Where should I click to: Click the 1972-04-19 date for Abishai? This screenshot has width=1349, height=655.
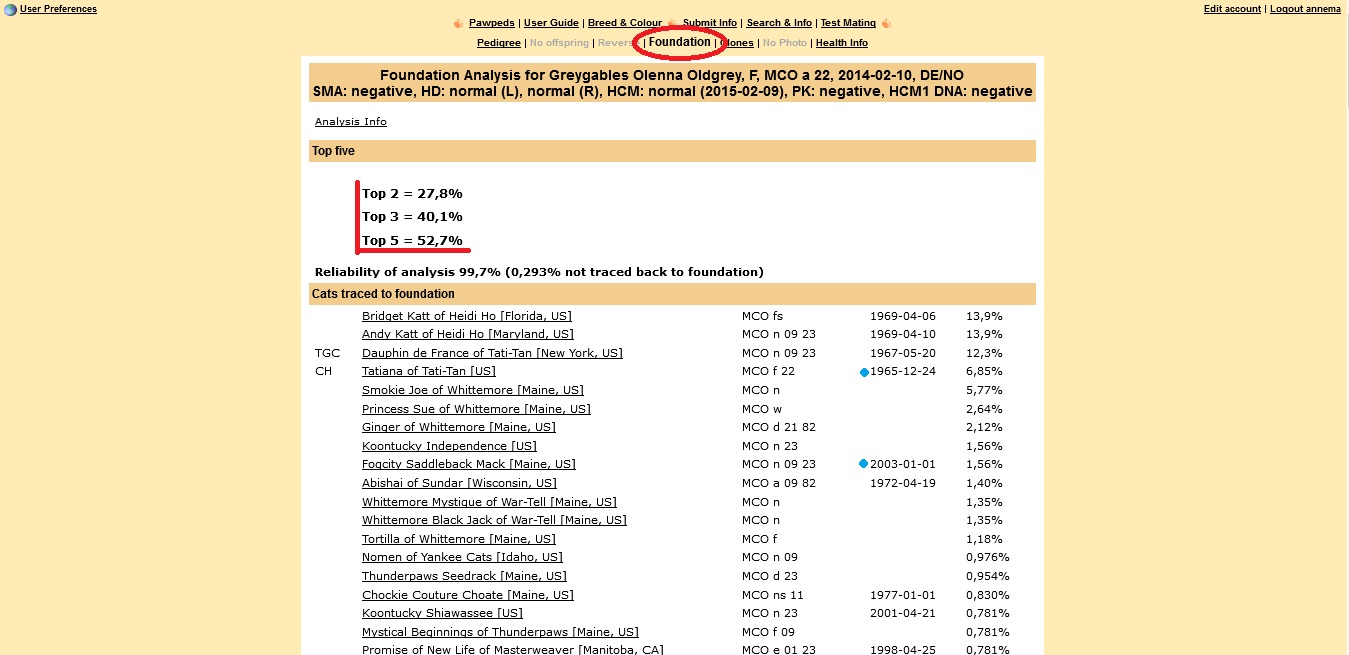[x=903, y=483]
